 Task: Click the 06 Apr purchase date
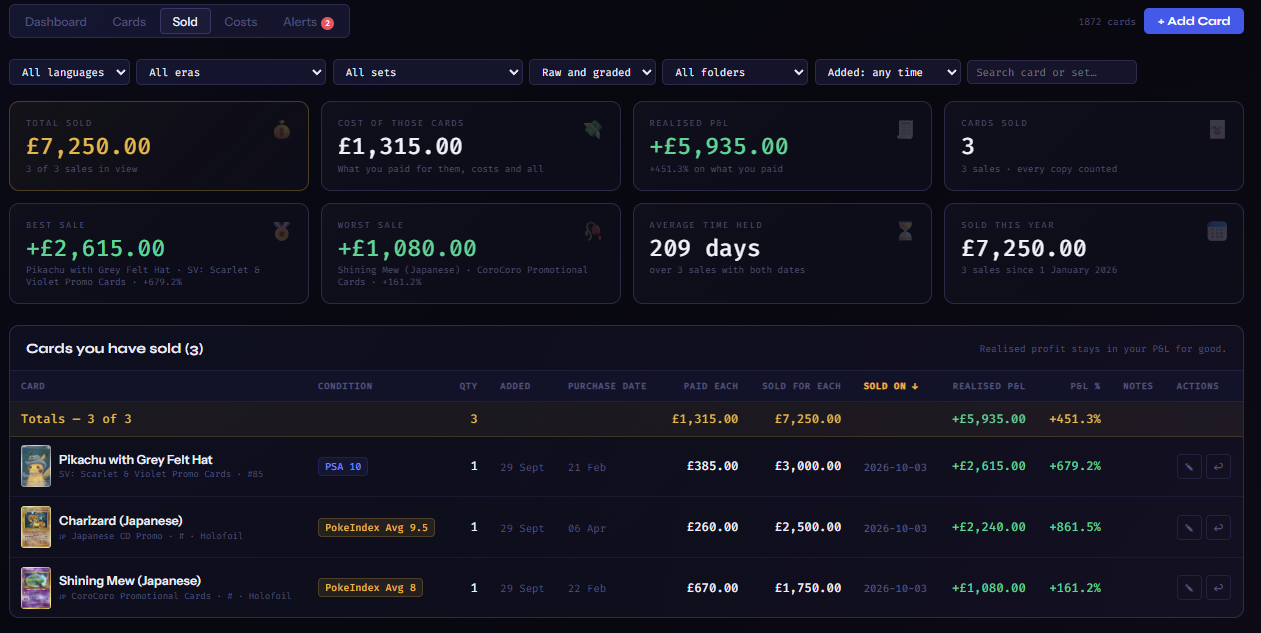coord(587,528)
